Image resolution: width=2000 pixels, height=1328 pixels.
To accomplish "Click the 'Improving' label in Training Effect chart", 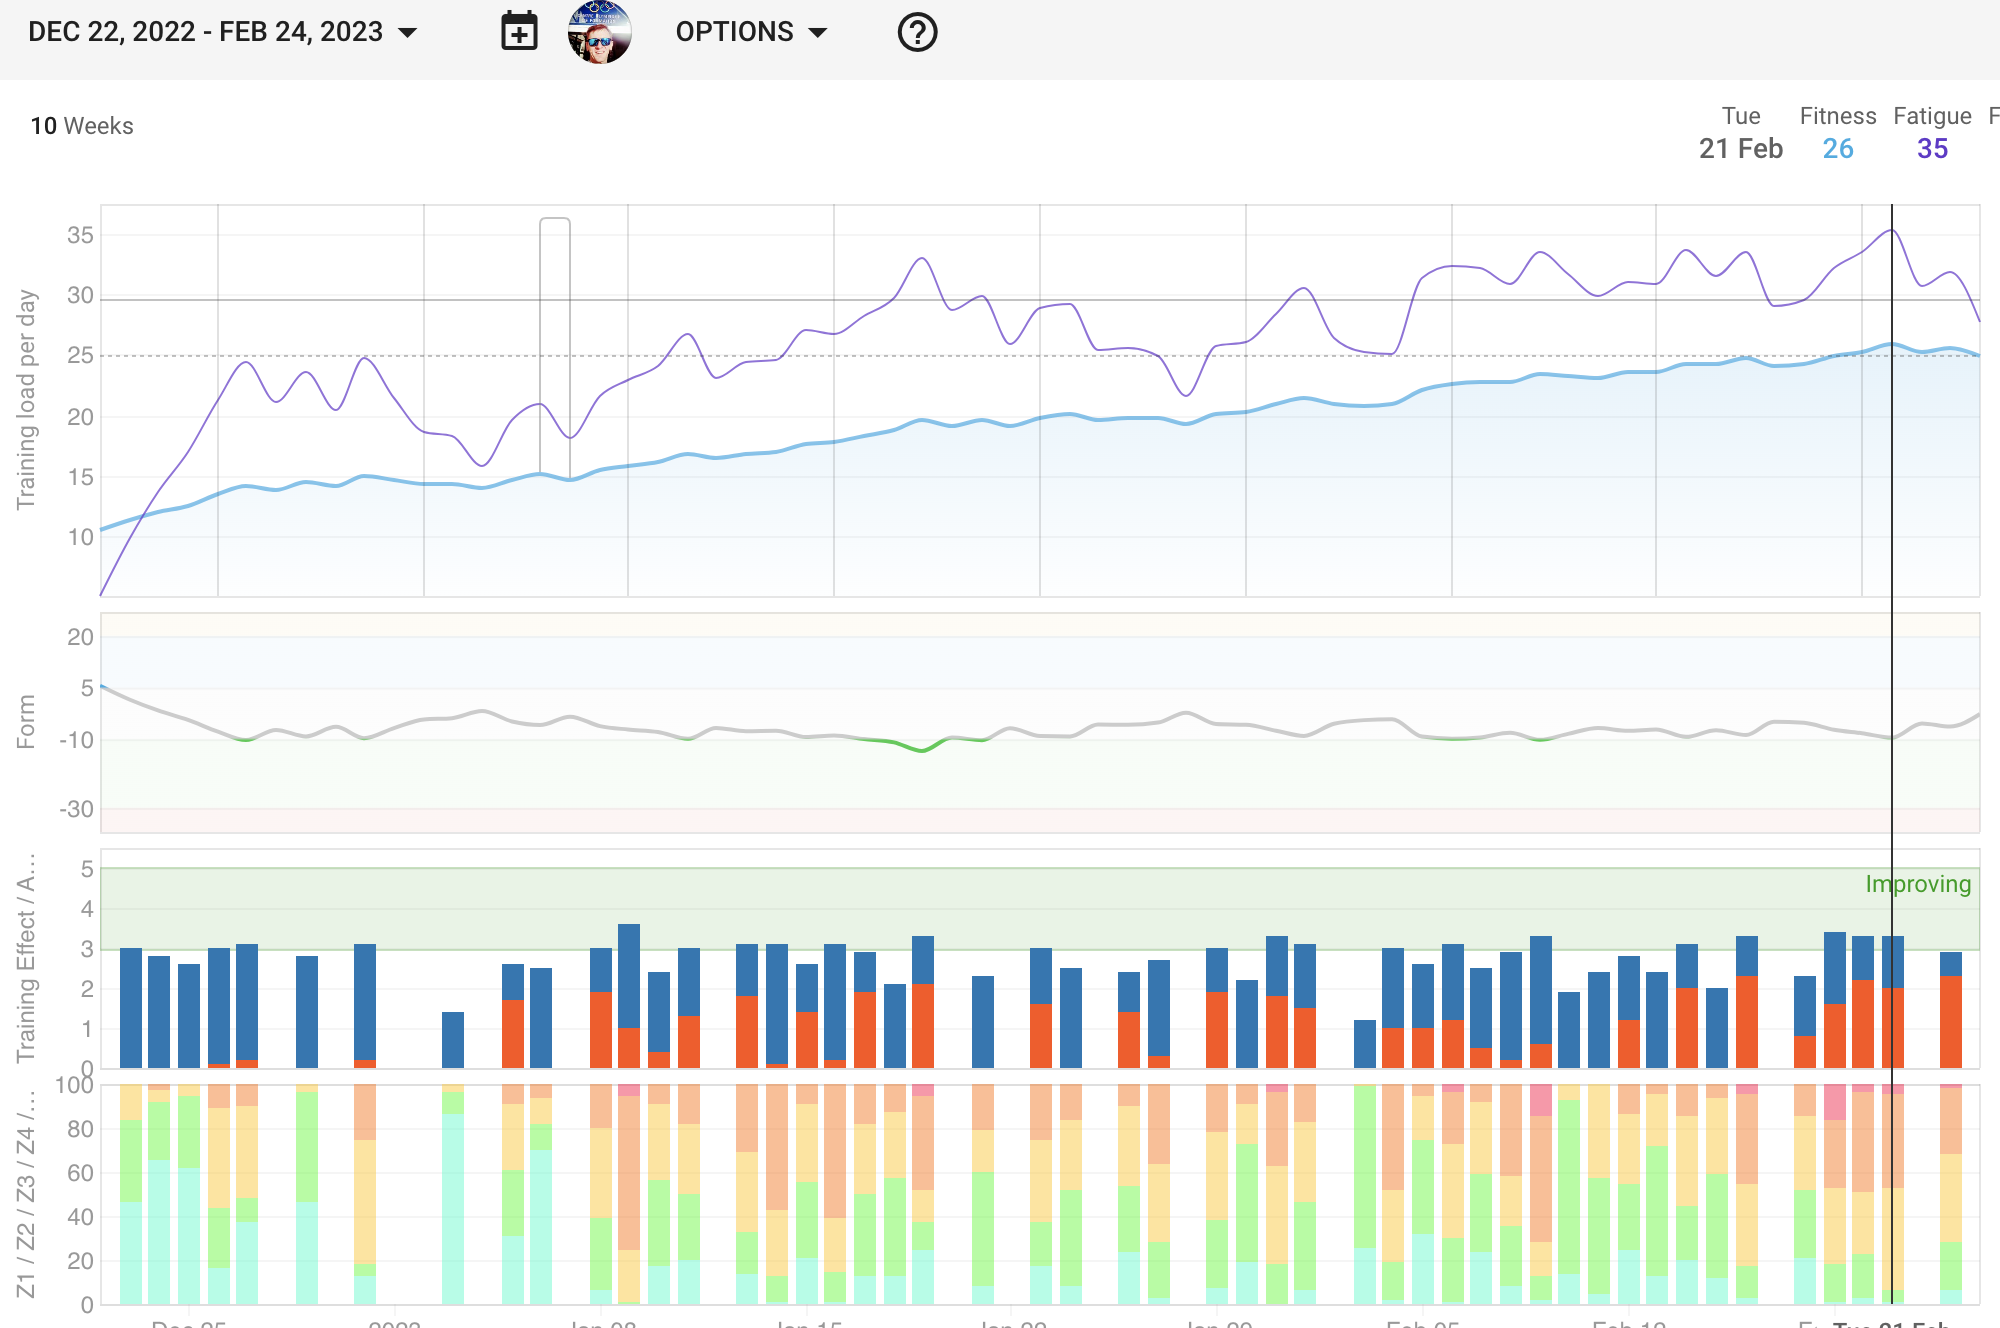I will 1918,884.
